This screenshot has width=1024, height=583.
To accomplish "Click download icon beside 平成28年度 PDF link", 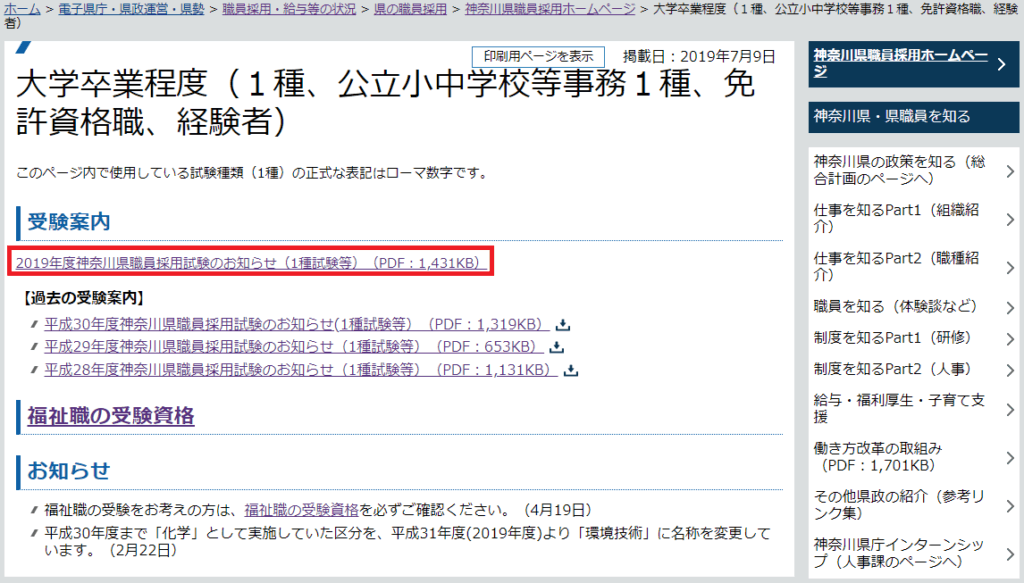I will 571,370.
